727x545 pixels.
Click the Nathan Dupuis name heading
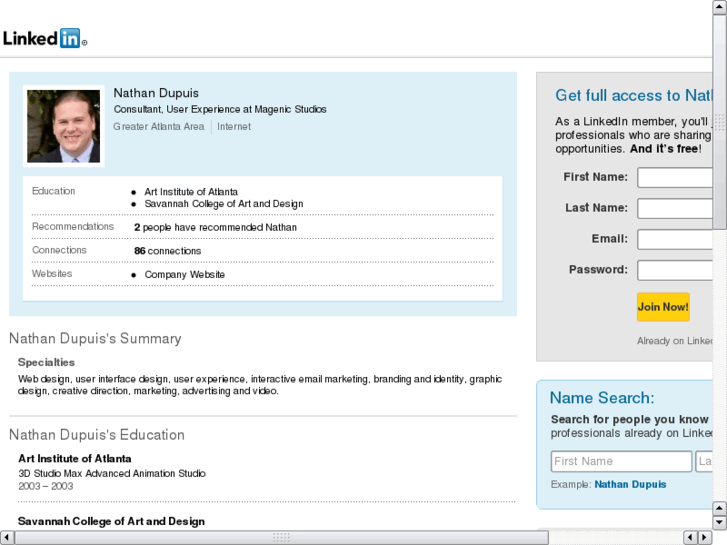point(156,93)
